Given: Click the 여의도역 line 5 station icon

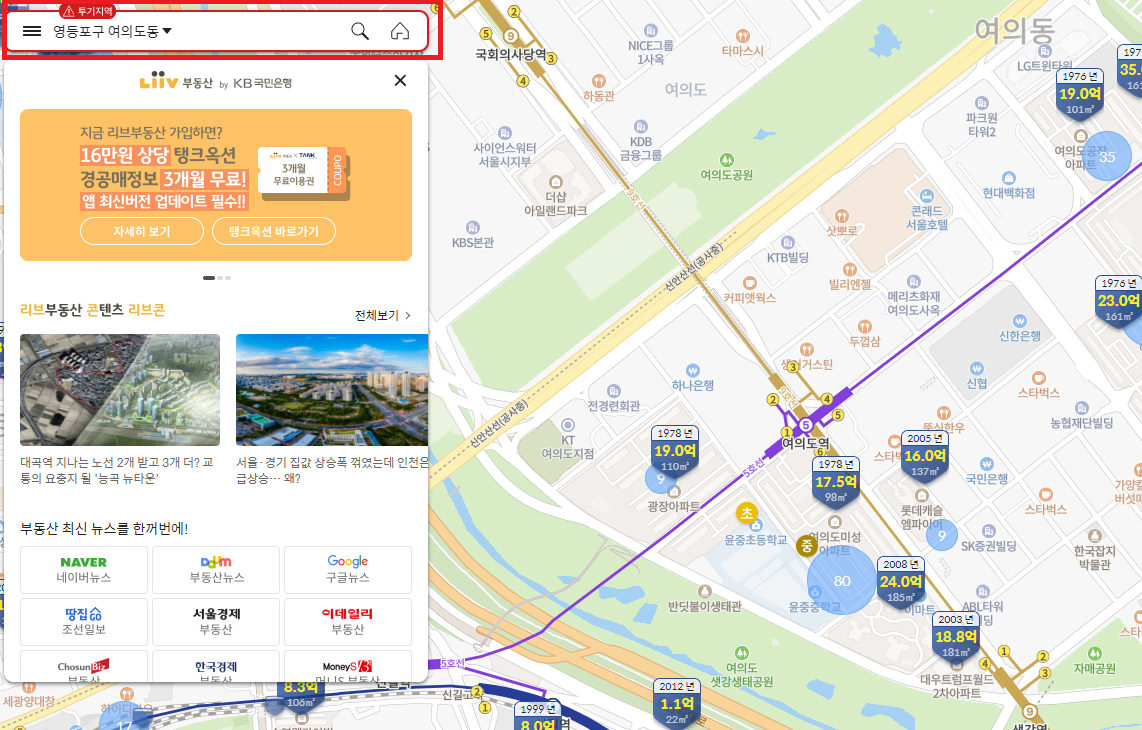Looking at the screenshot, I should (x=806, y=425).
